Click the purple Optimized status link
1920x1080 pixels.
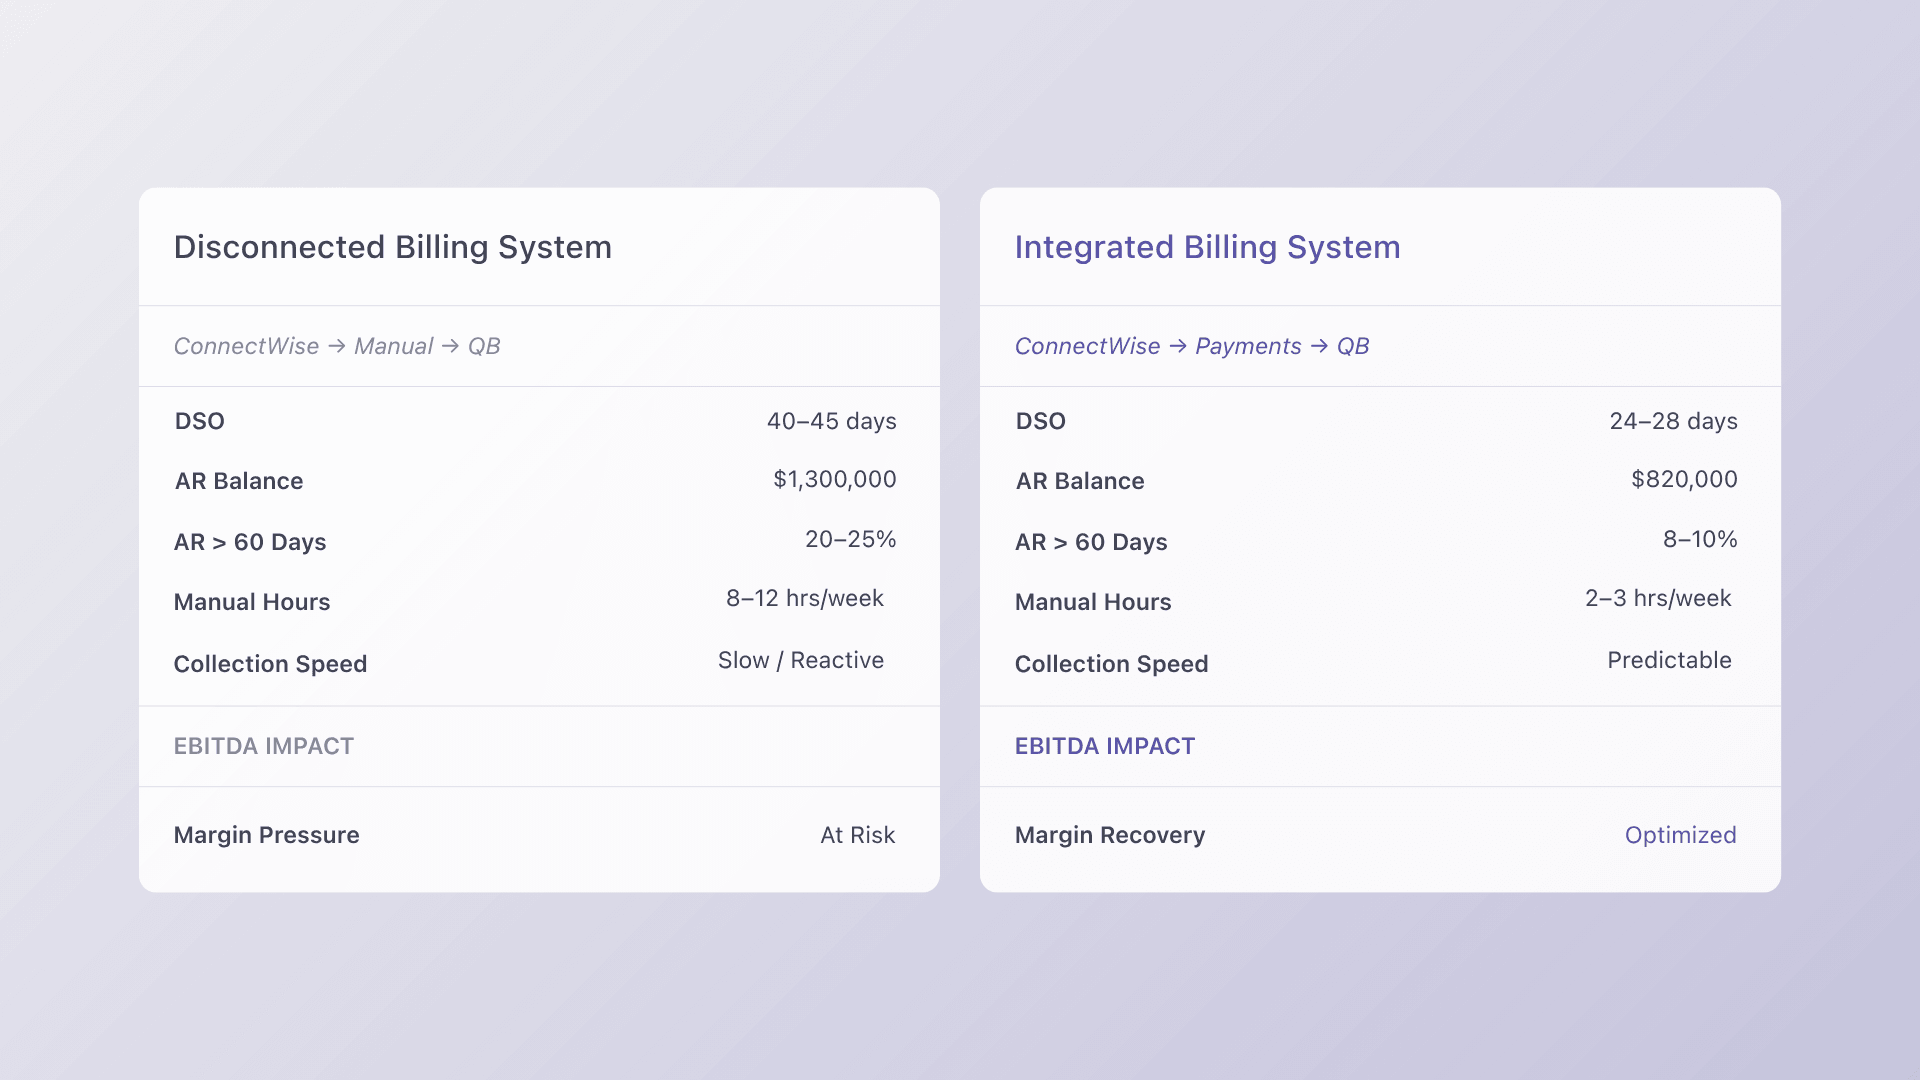(1680, 835)
